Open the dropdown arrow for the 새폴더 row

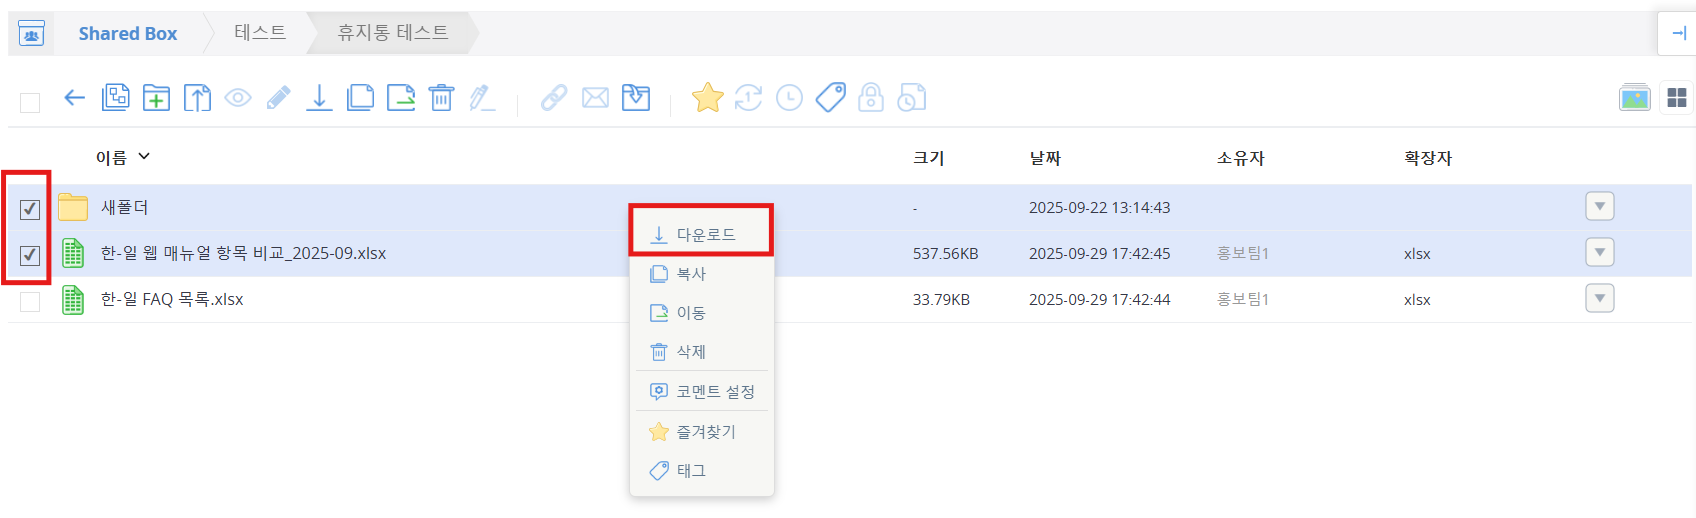pyautogui.click(x=1599, y=207)
